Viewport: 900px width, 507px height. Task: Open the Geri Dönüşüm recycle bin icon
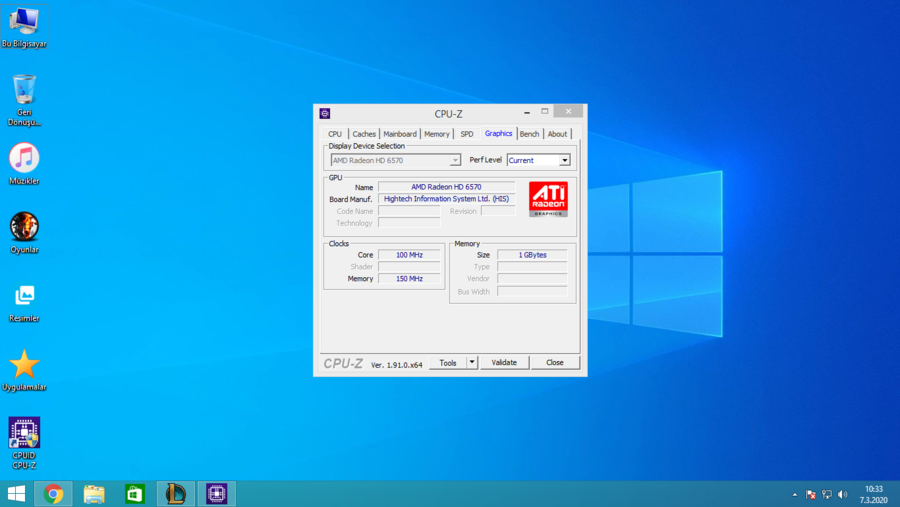(24, 100)
